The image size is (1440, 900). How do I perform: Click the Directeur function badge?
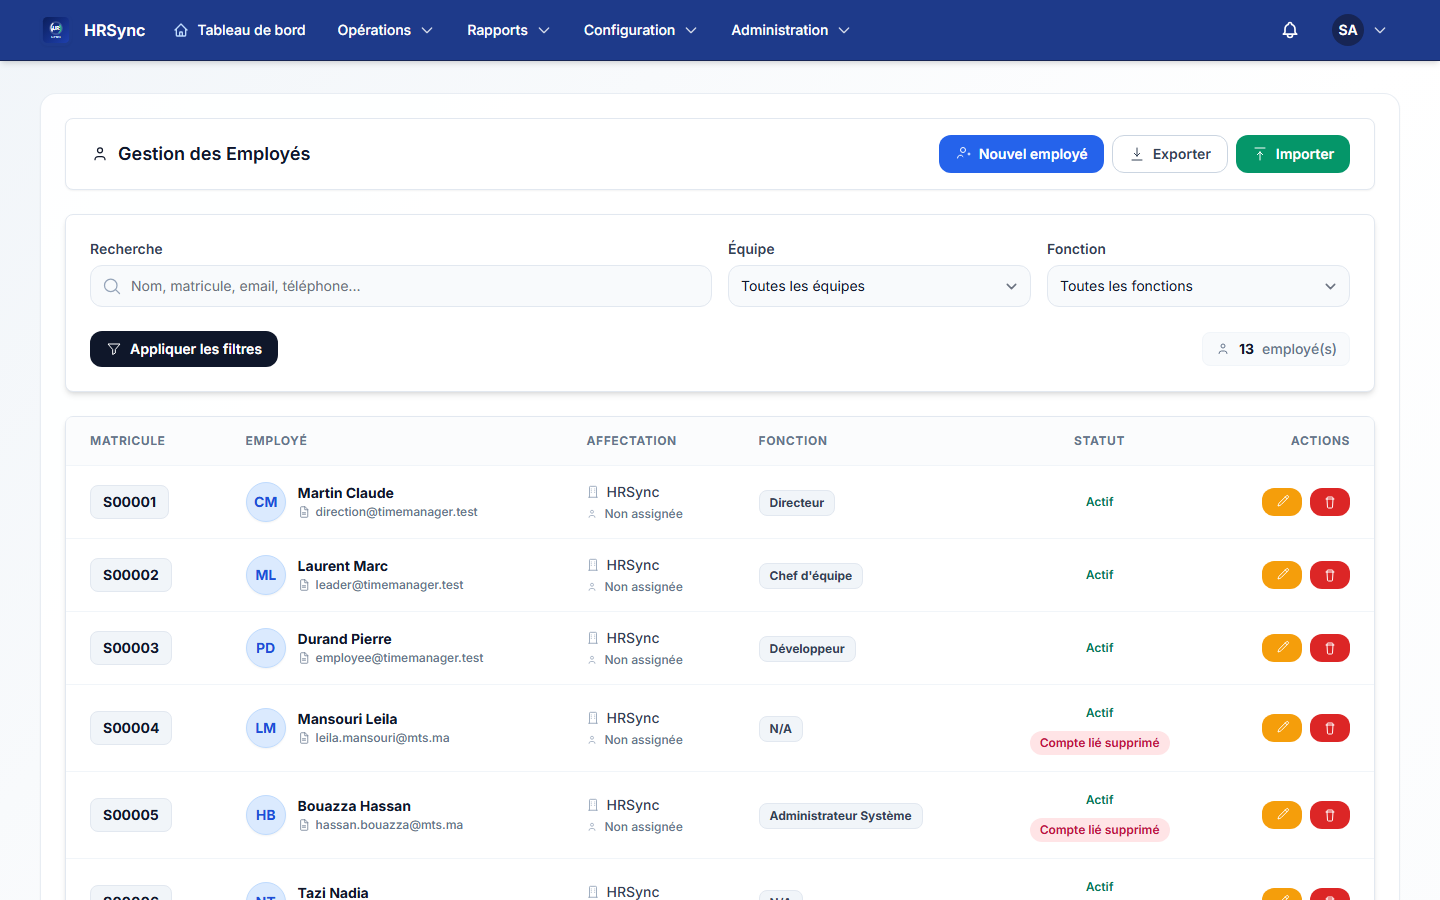coord(797,503)
